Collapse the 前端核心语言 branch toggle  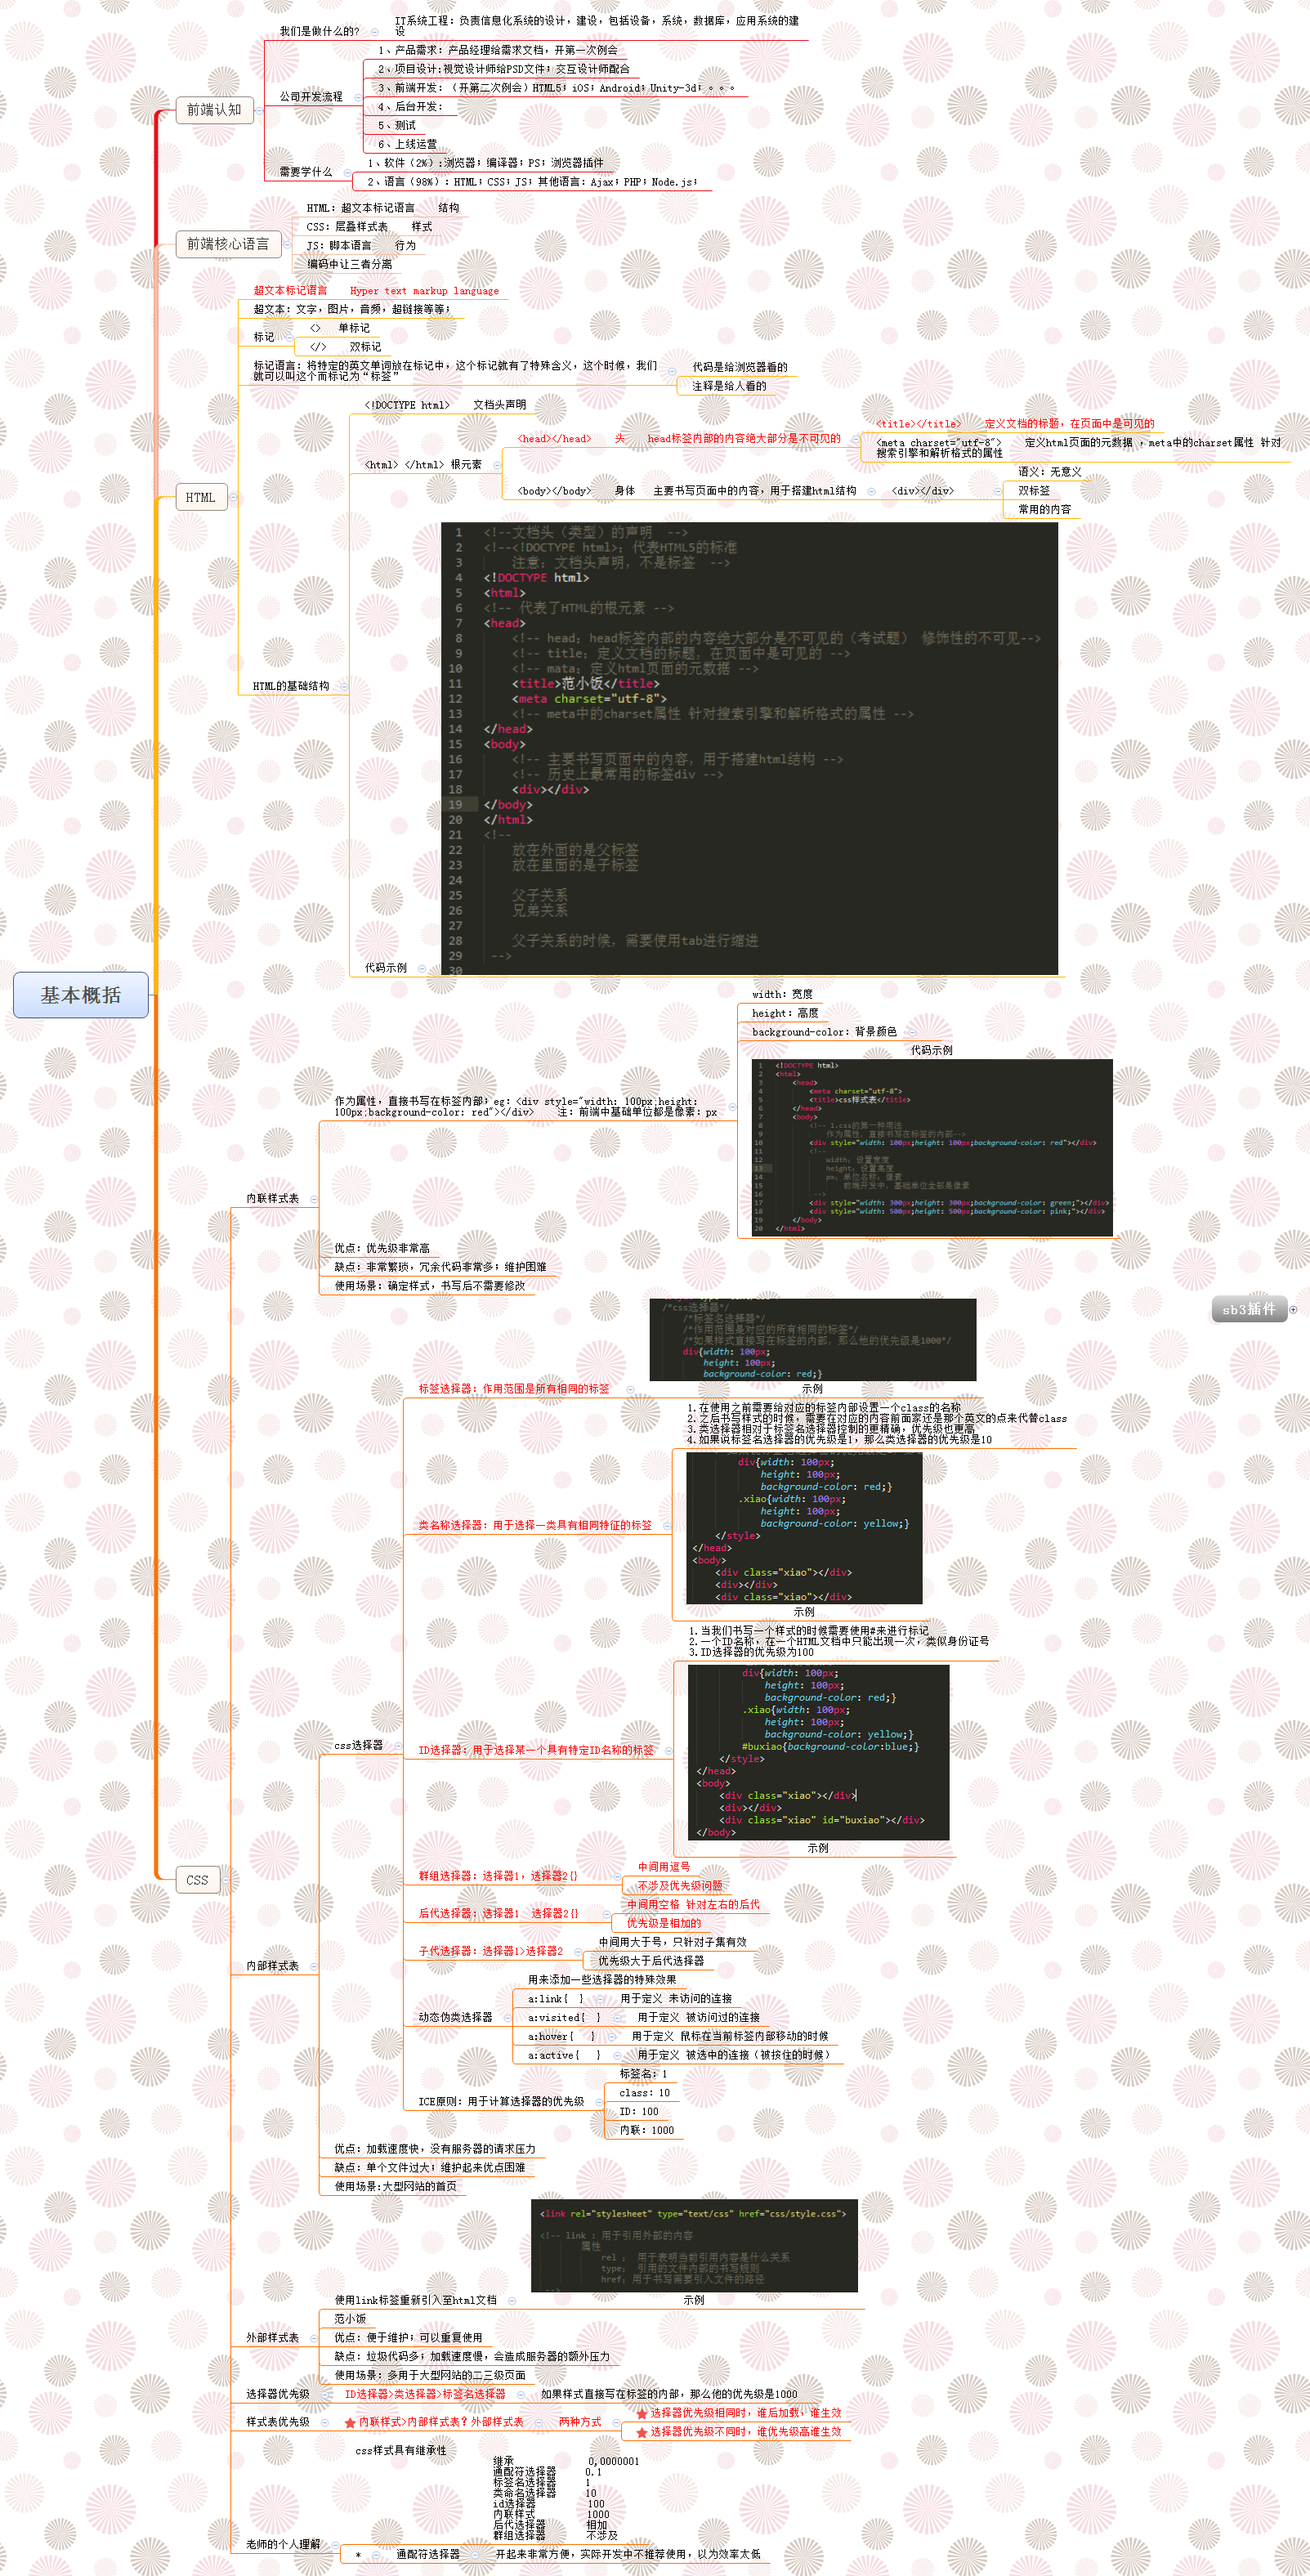click(287, 244)
